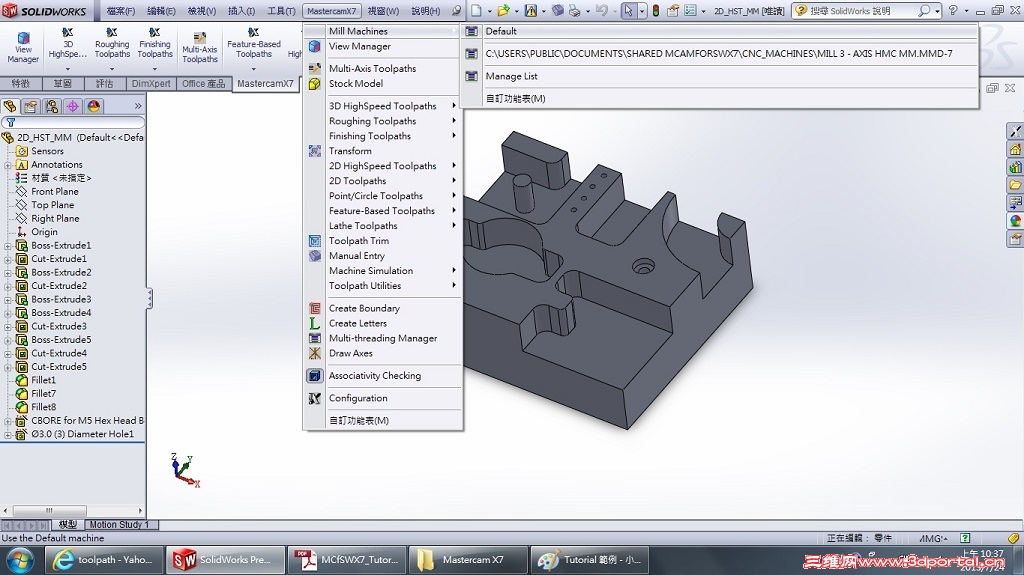This screenshot has width=1024, height=575.
Task: Click Stock Model icon in menu
Action: 315,84
